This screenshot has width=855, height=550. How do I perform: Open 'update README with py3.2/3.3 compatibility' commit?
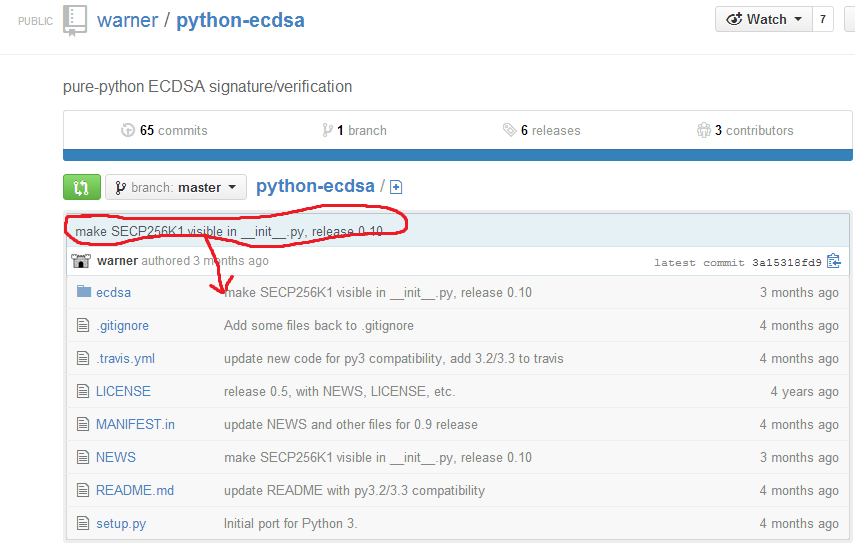tap(354, 491)
